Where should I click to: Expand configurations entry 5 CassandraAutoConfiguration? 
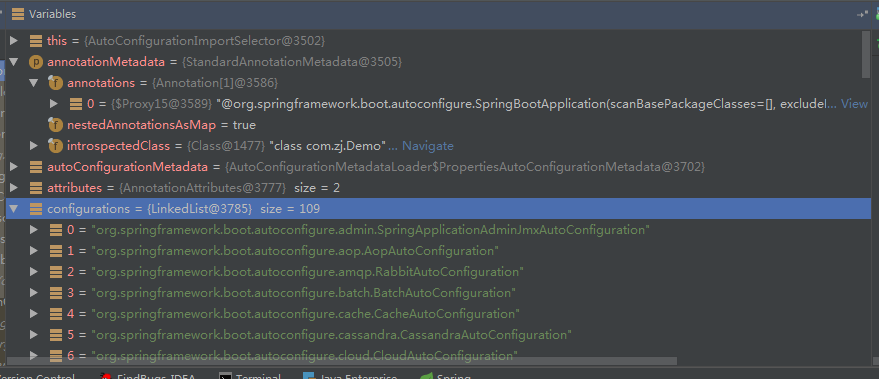pyautogui.click(x=34, y=335)
